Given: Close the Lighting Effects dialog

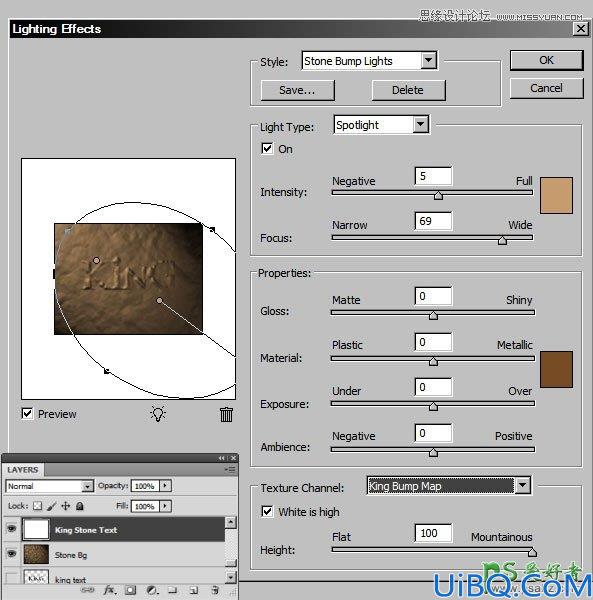Looking at the screenshot, I should pyautogui.click(x=581, y=29).
